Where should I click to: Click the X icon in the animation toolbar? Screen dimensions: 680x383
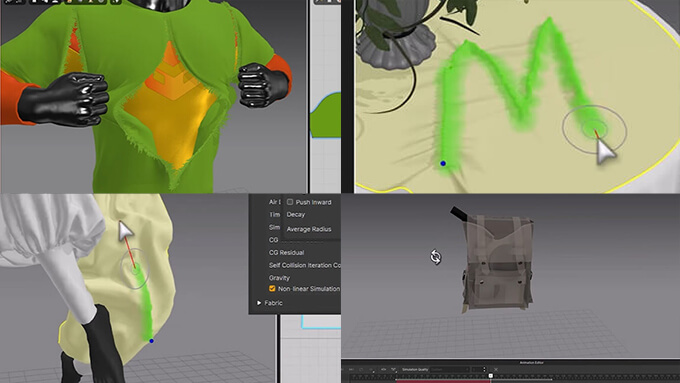[496, 370]
